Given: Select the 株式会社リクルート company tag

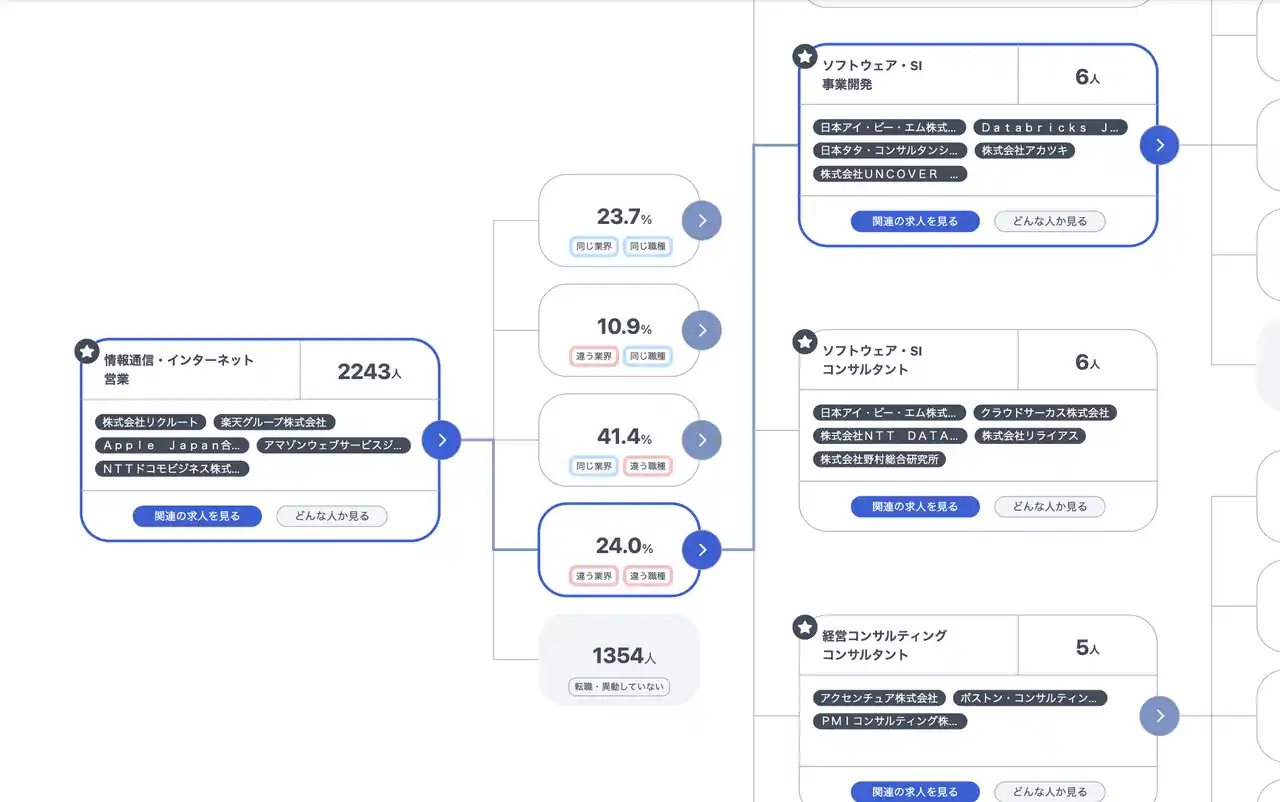Looking at the screenshot, I should click(x=151, y=423).
